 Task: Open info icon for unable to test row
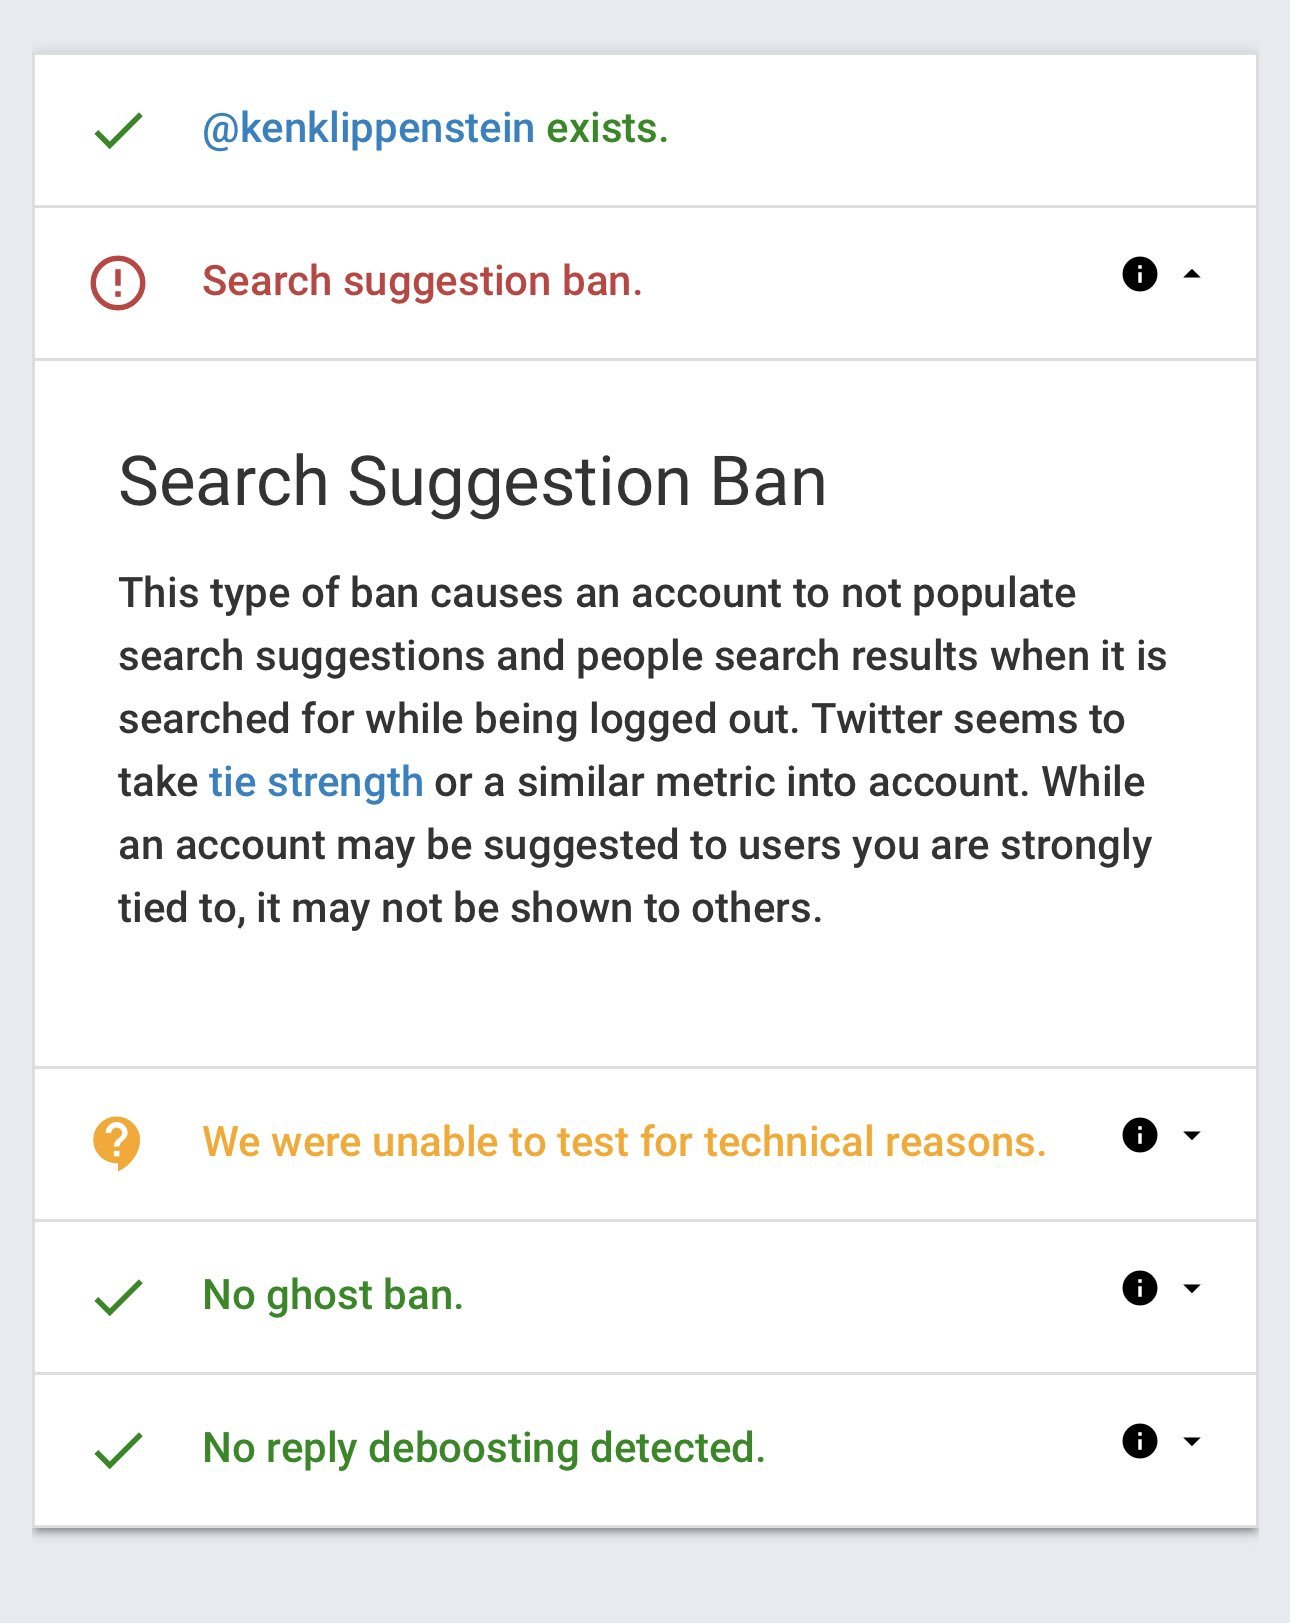pyautogui.click(x=1140, y=1135)
